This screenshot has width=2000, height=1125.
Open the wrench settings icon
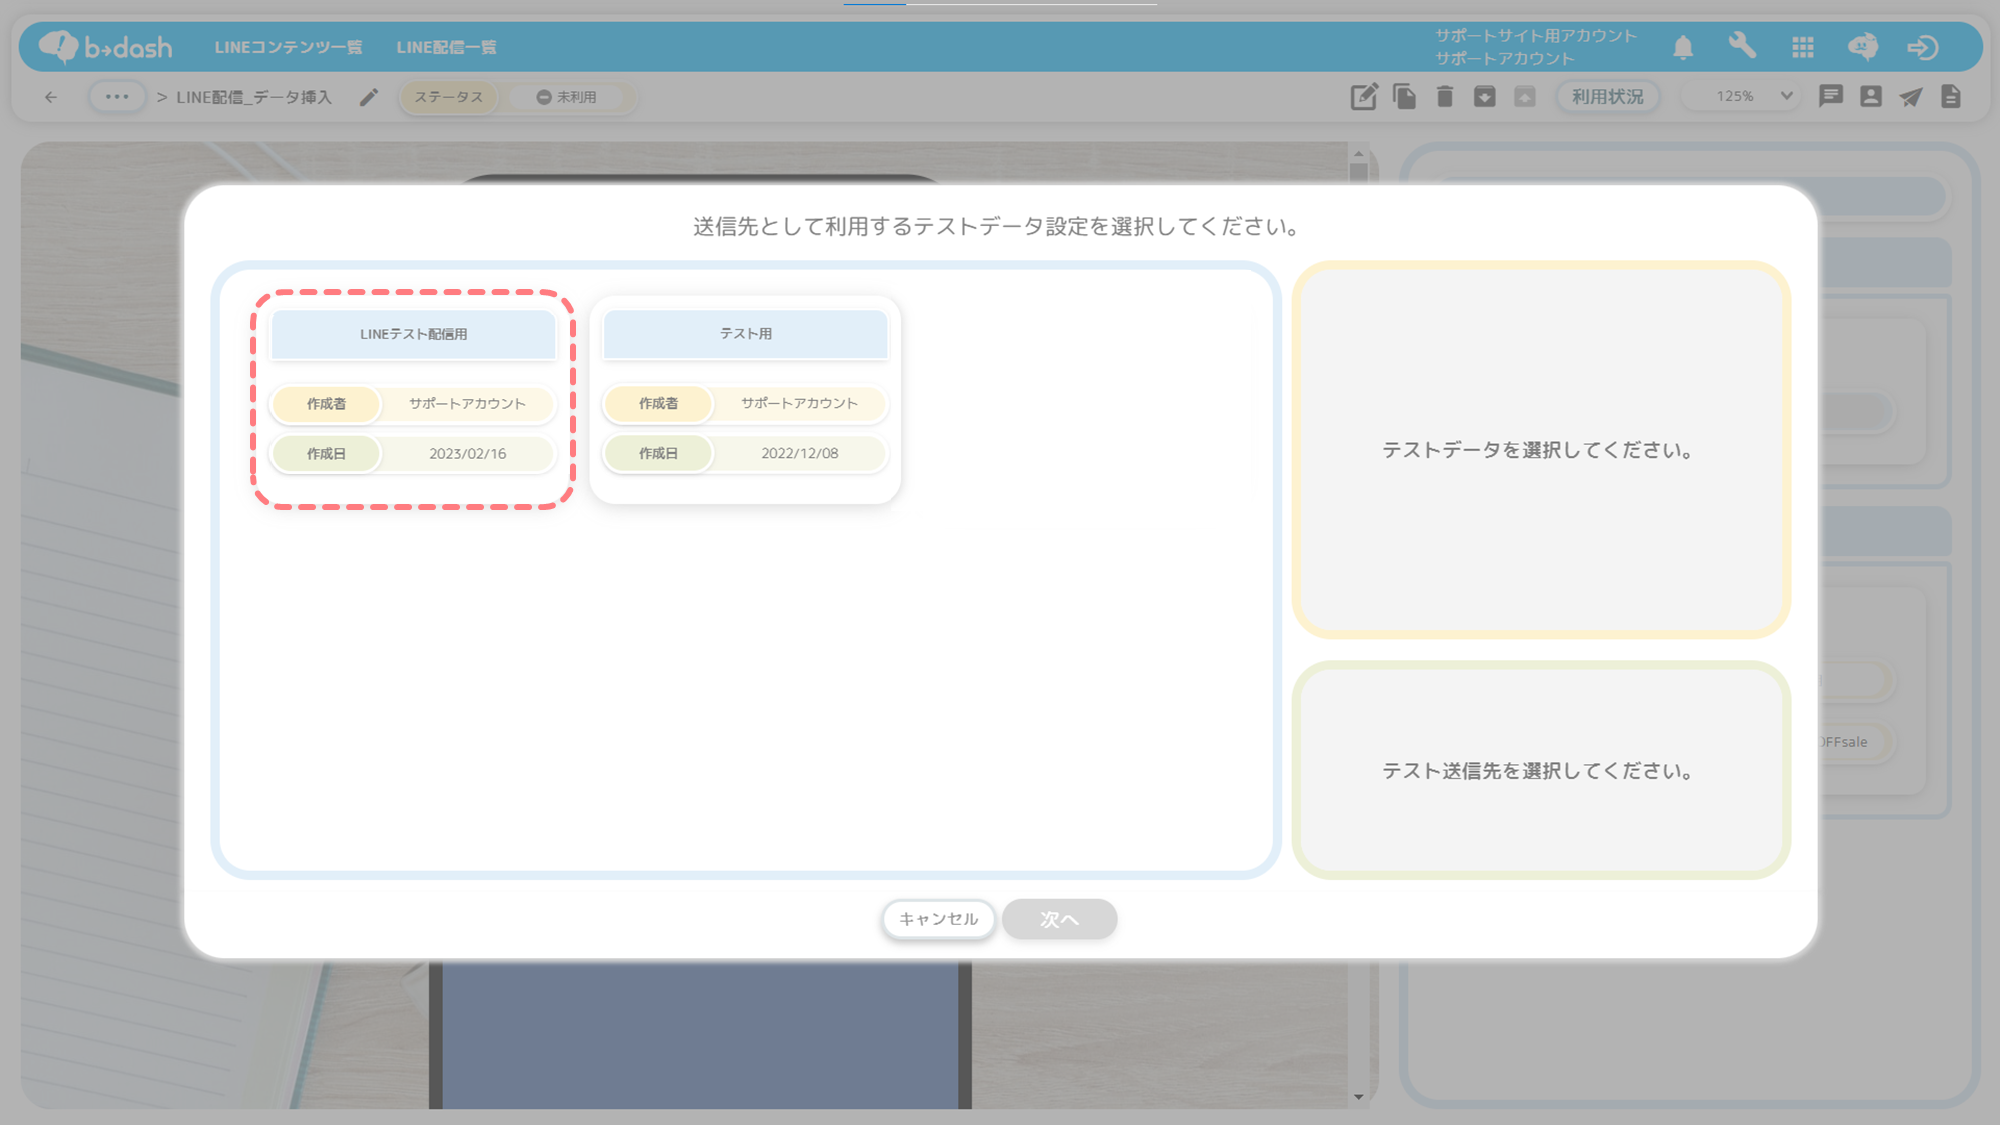pyautogui.click(x=1742, y=46)
